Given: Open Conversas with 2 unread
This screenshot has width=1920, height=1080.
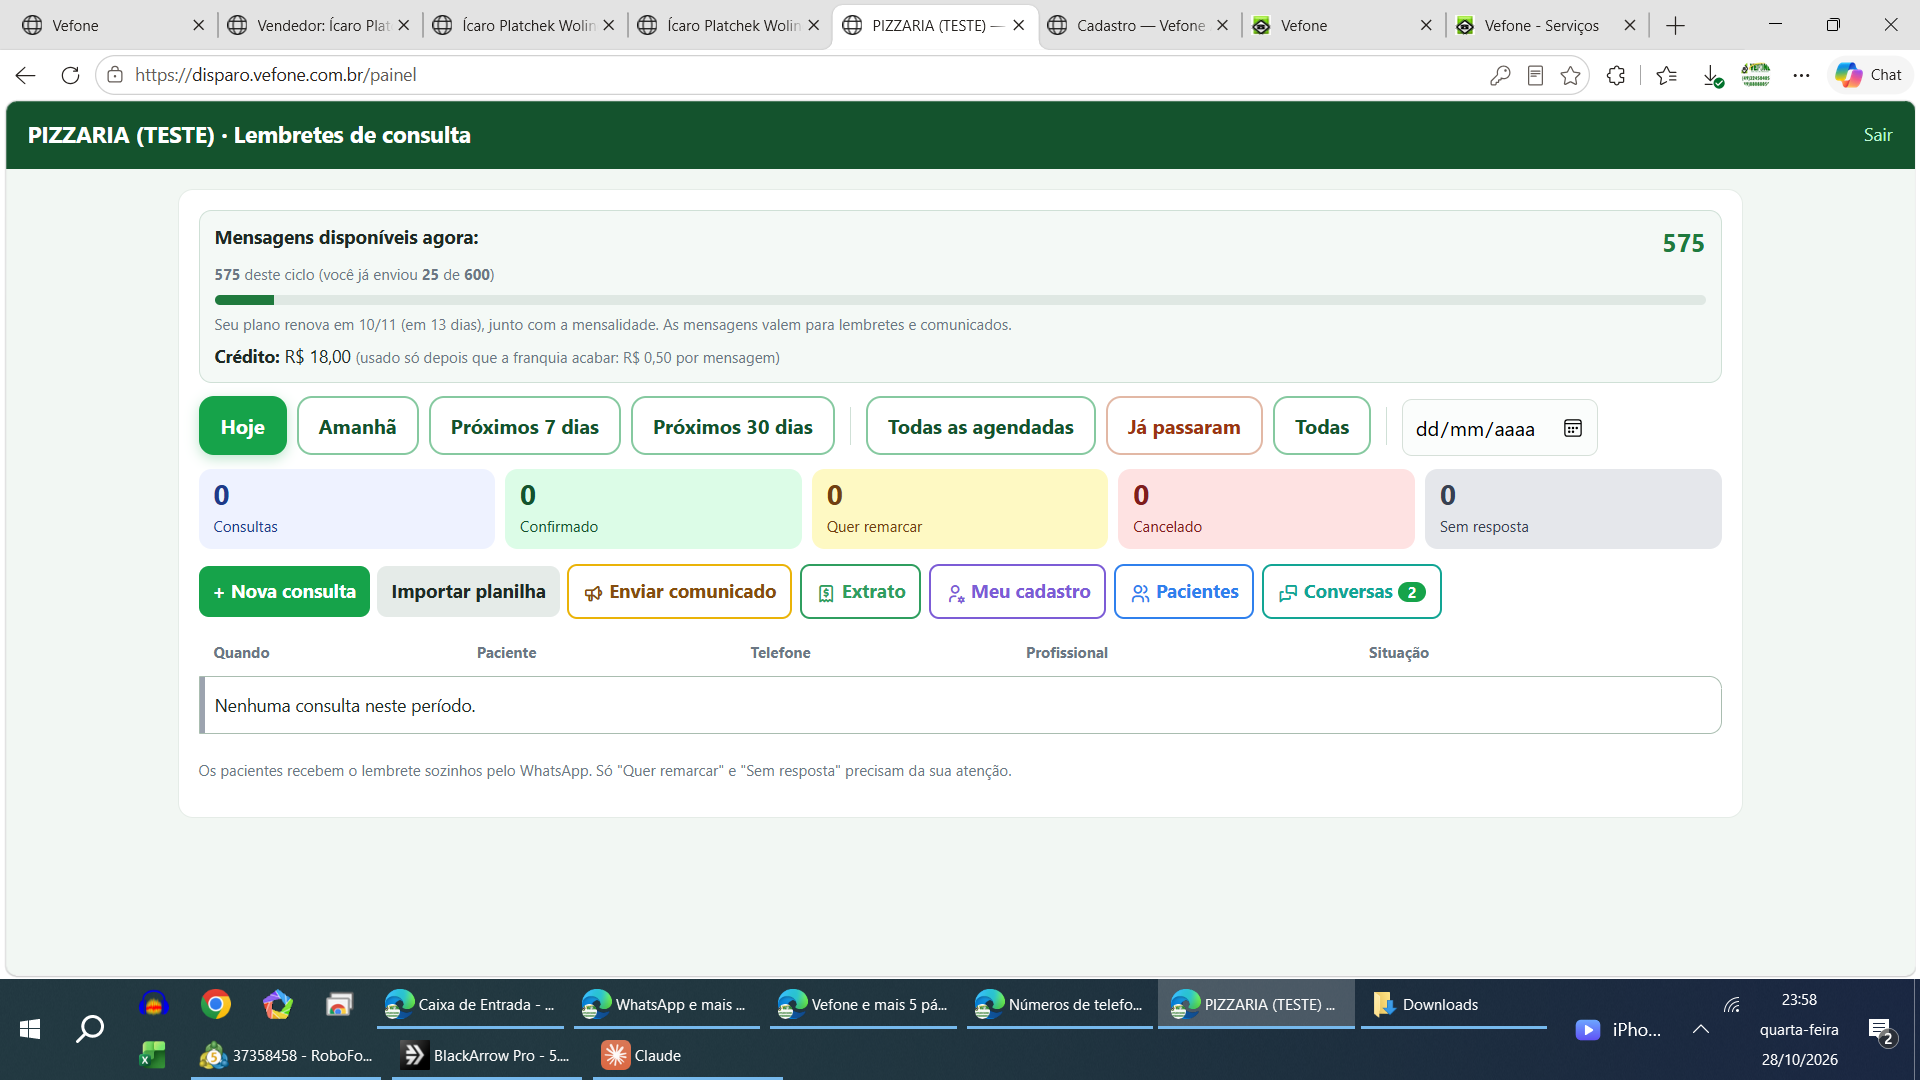Looking at the screenshot, I should tap(1352, 591).
